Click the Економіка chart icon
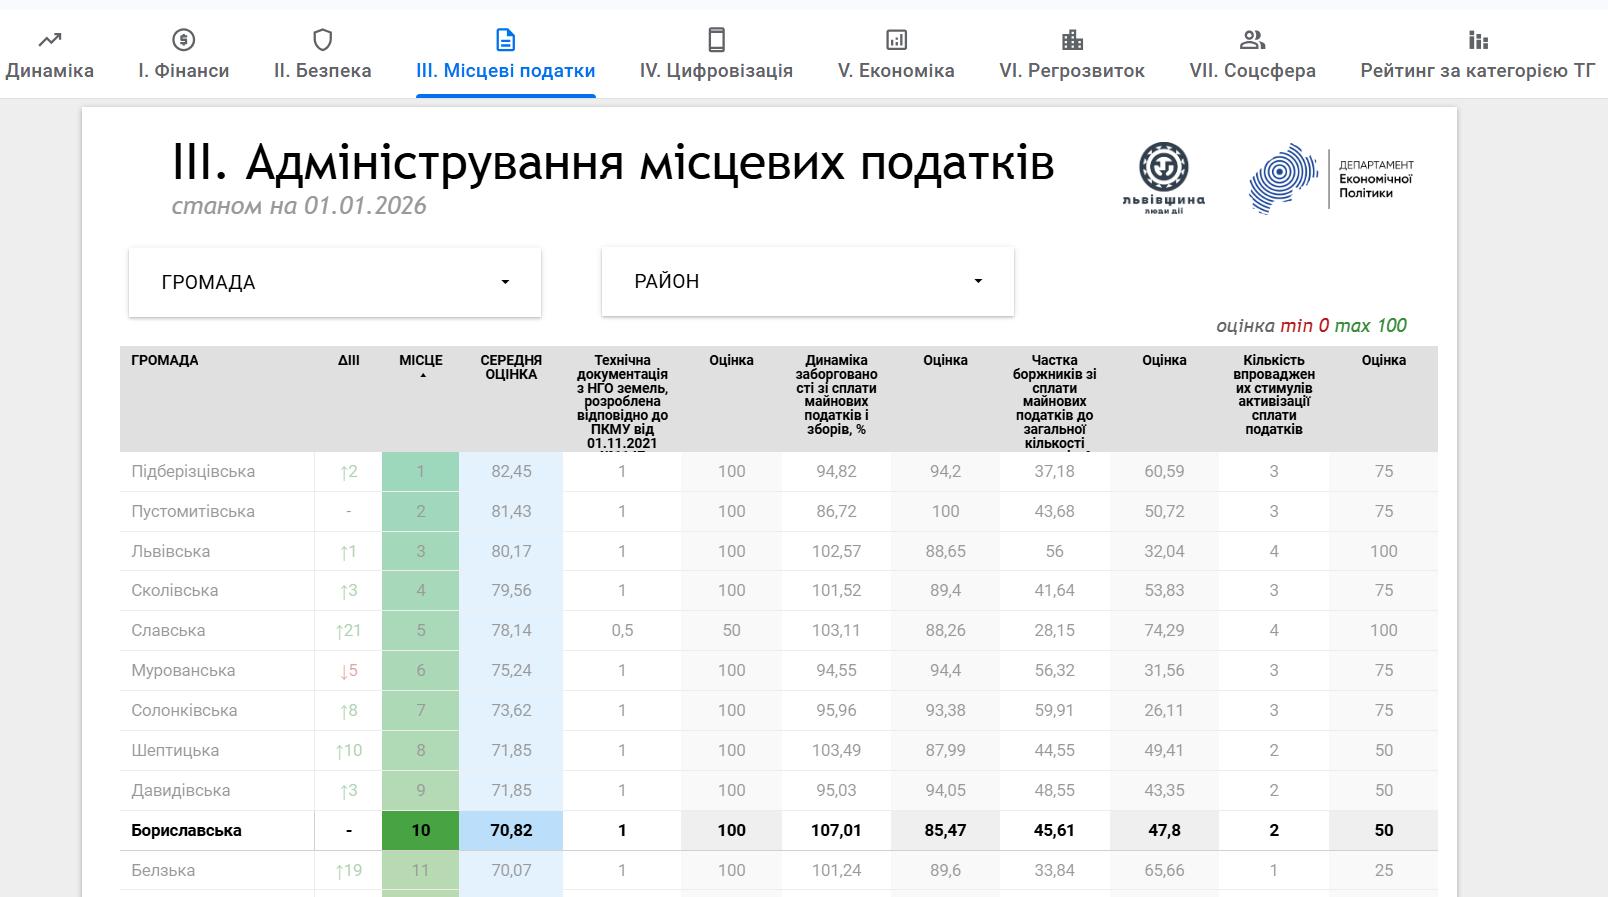 pos(896,40)
